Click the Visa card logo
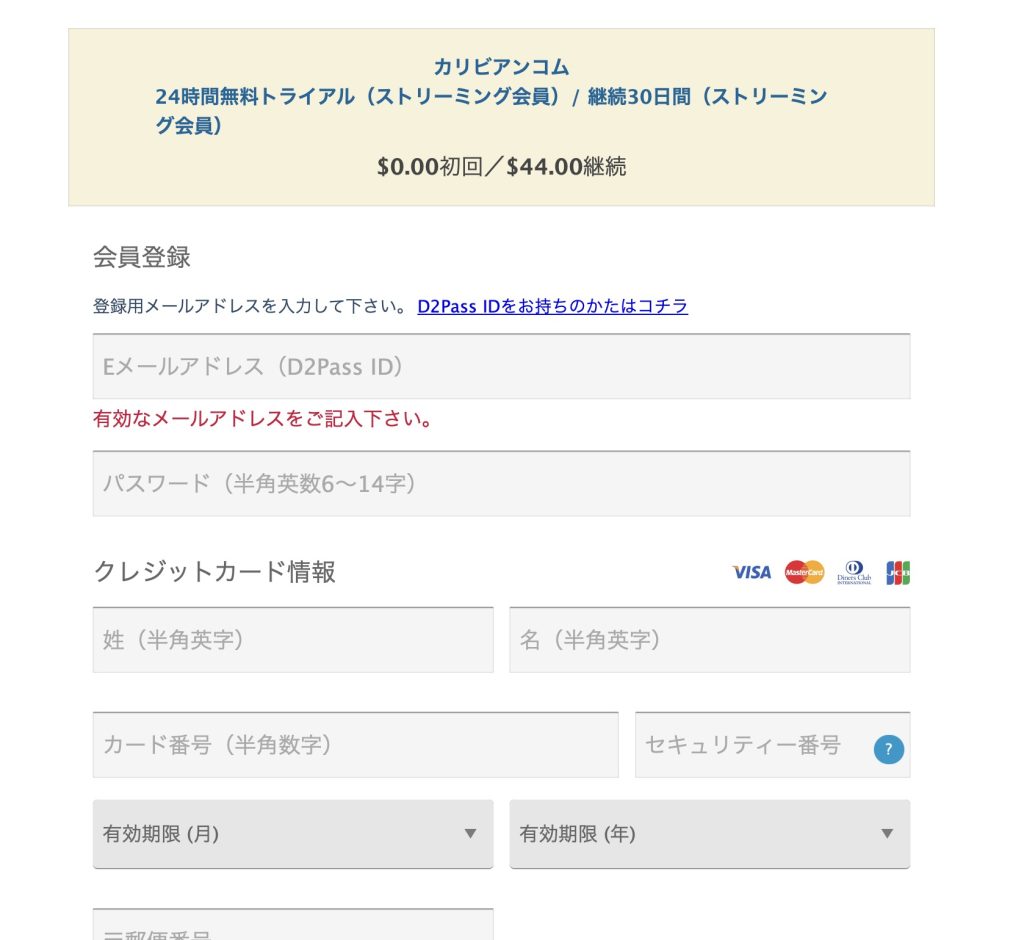 (x=751, y=572)
